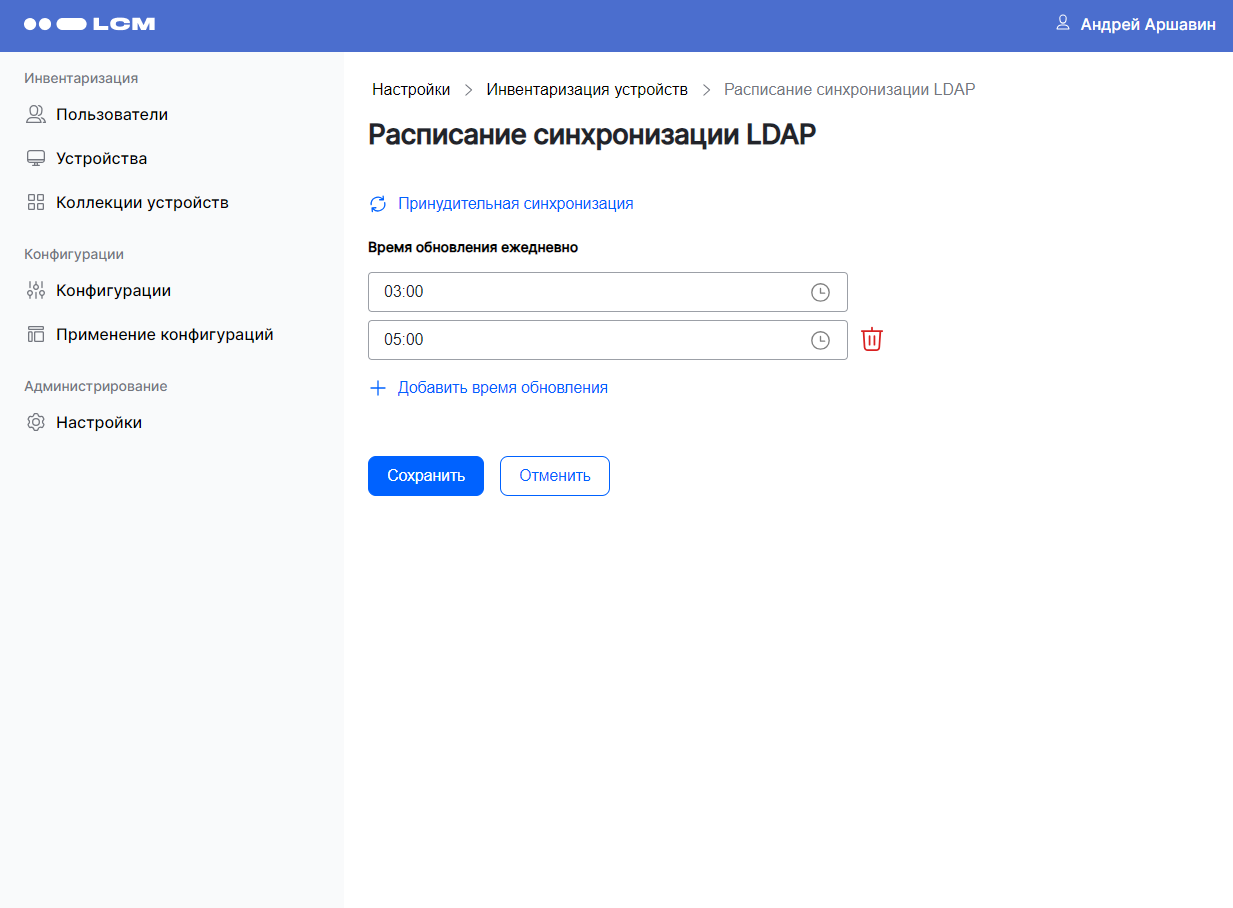
Task: Select the Конфигурации sliders icon
Action: point(34,290)
